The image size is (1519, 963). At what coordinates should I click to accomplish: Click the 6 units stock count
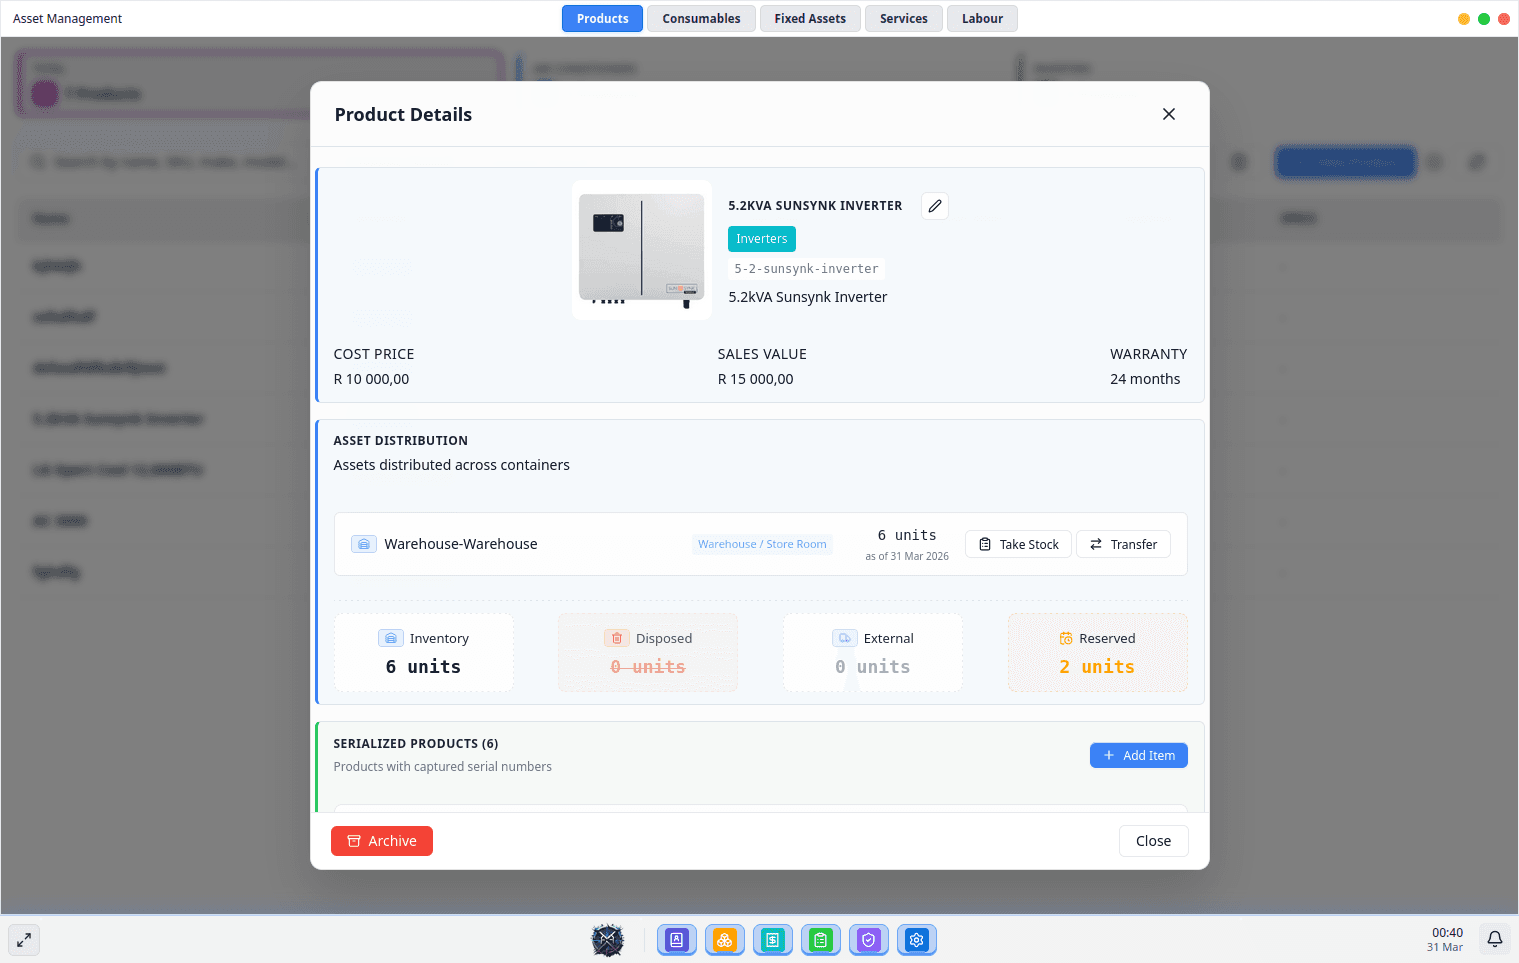tap(907, 535)
